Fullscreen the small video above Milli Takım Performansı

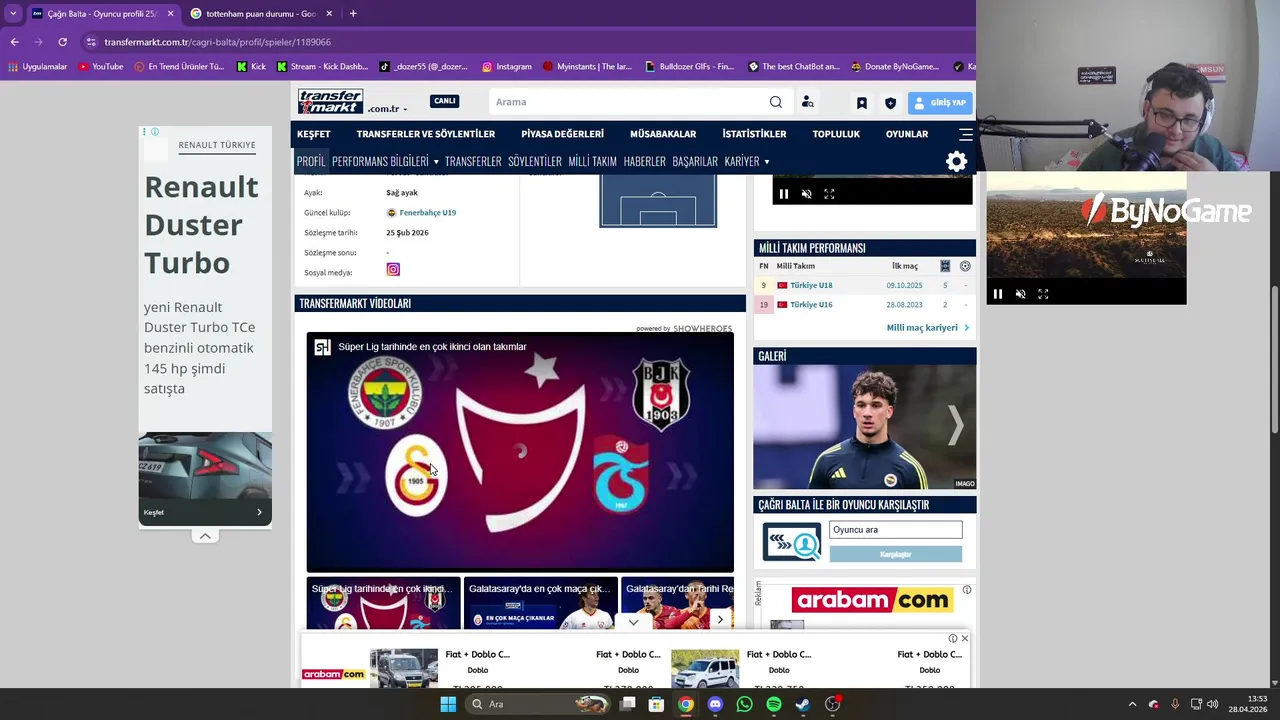click(x=829, y=194)
